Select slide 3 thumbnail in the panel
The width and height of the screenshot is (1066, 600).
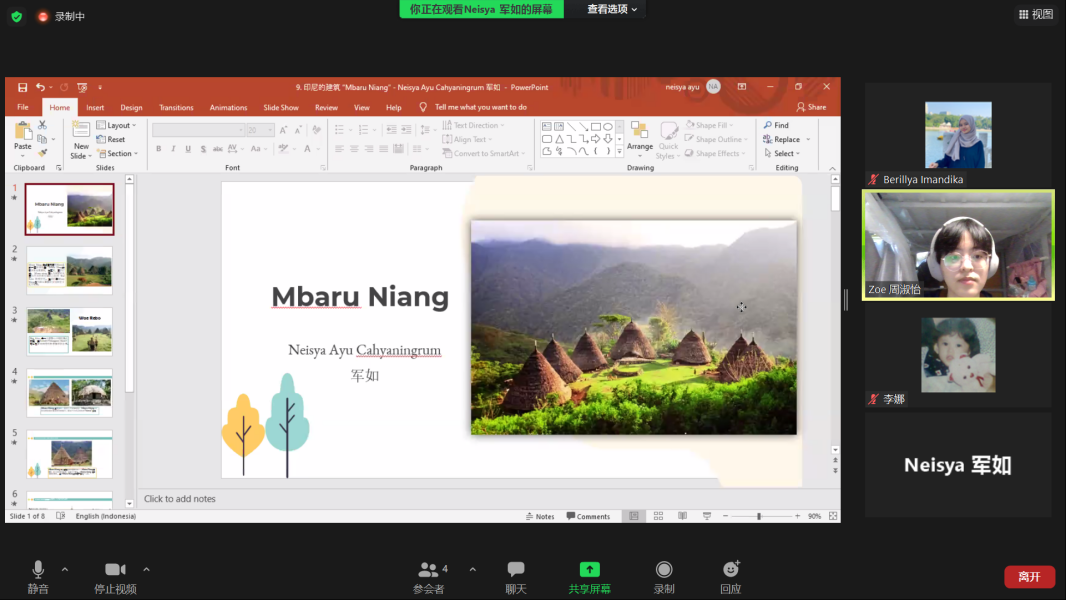[69, 332]
